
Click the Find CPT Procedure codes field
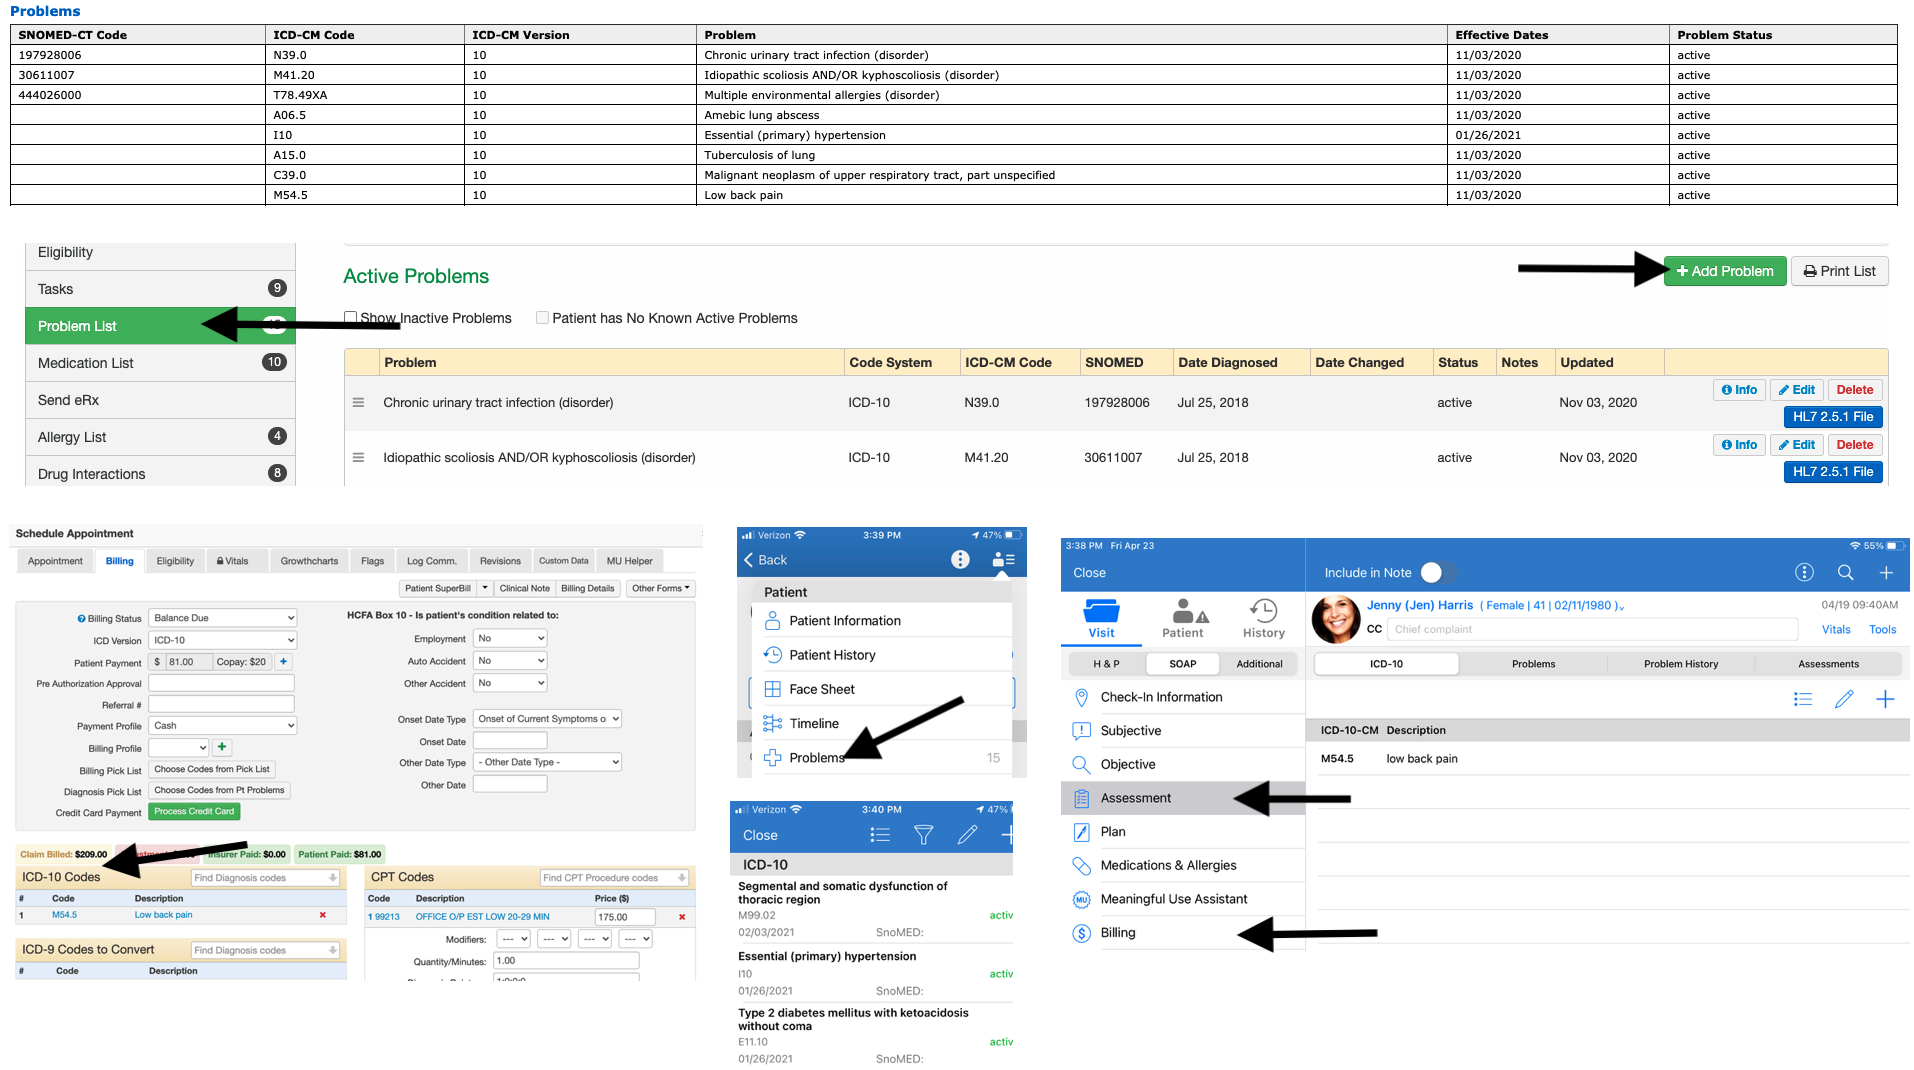tap(615, 878)
